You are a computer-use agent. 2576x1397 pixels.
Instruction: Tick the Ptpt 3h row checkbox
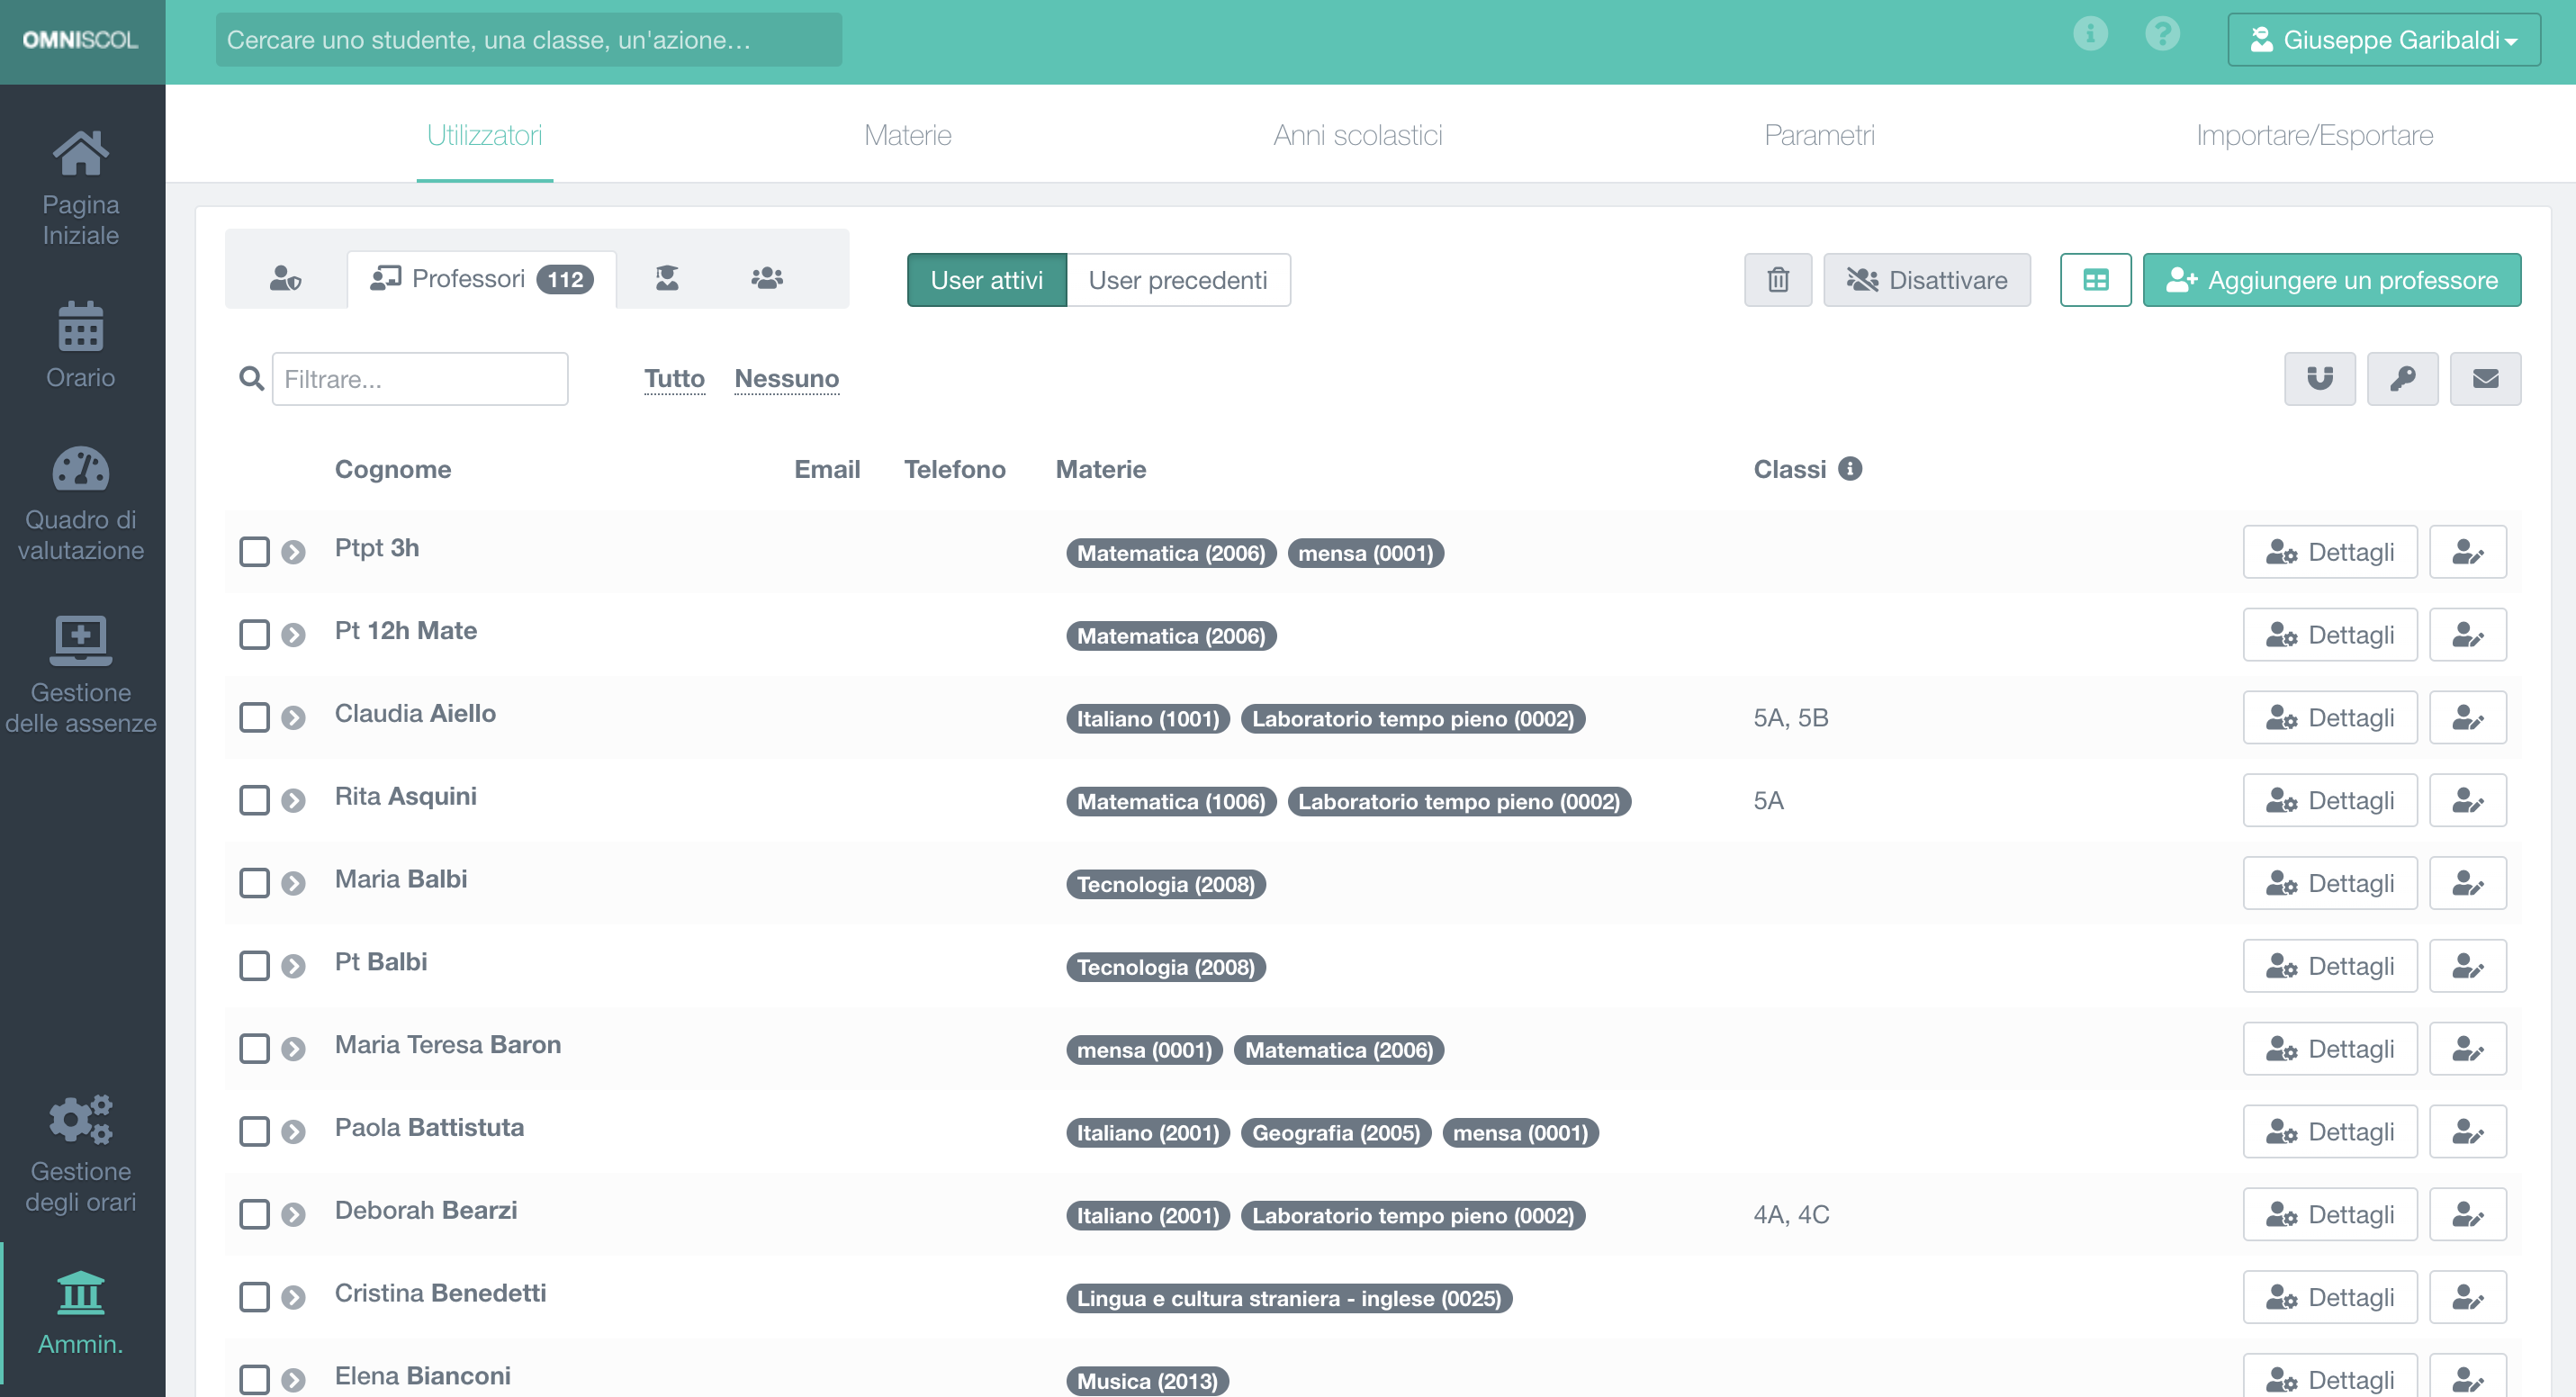pyautogui.click(x=254, y=552)
